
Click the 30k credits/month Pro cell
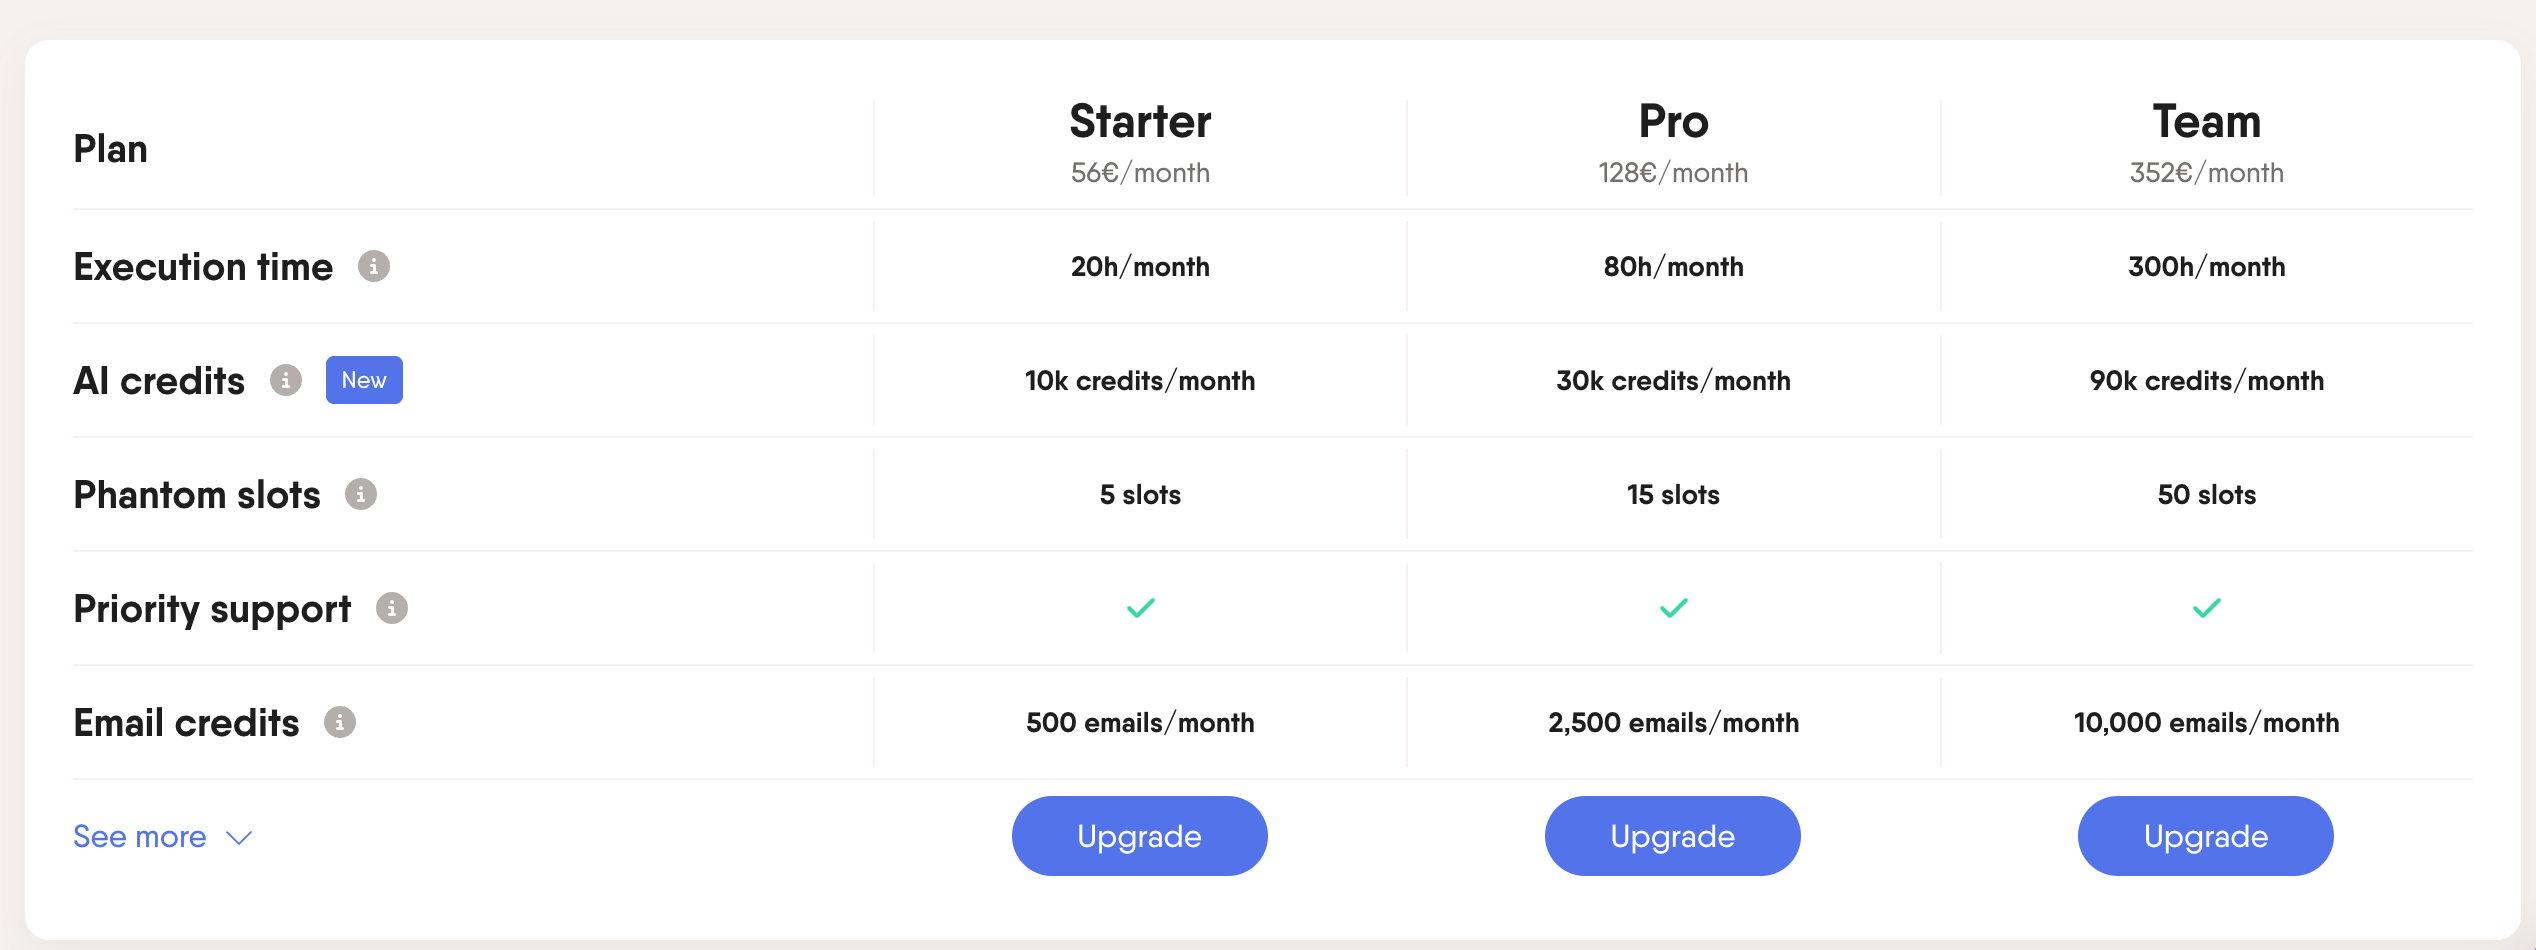coord(1673,381)
